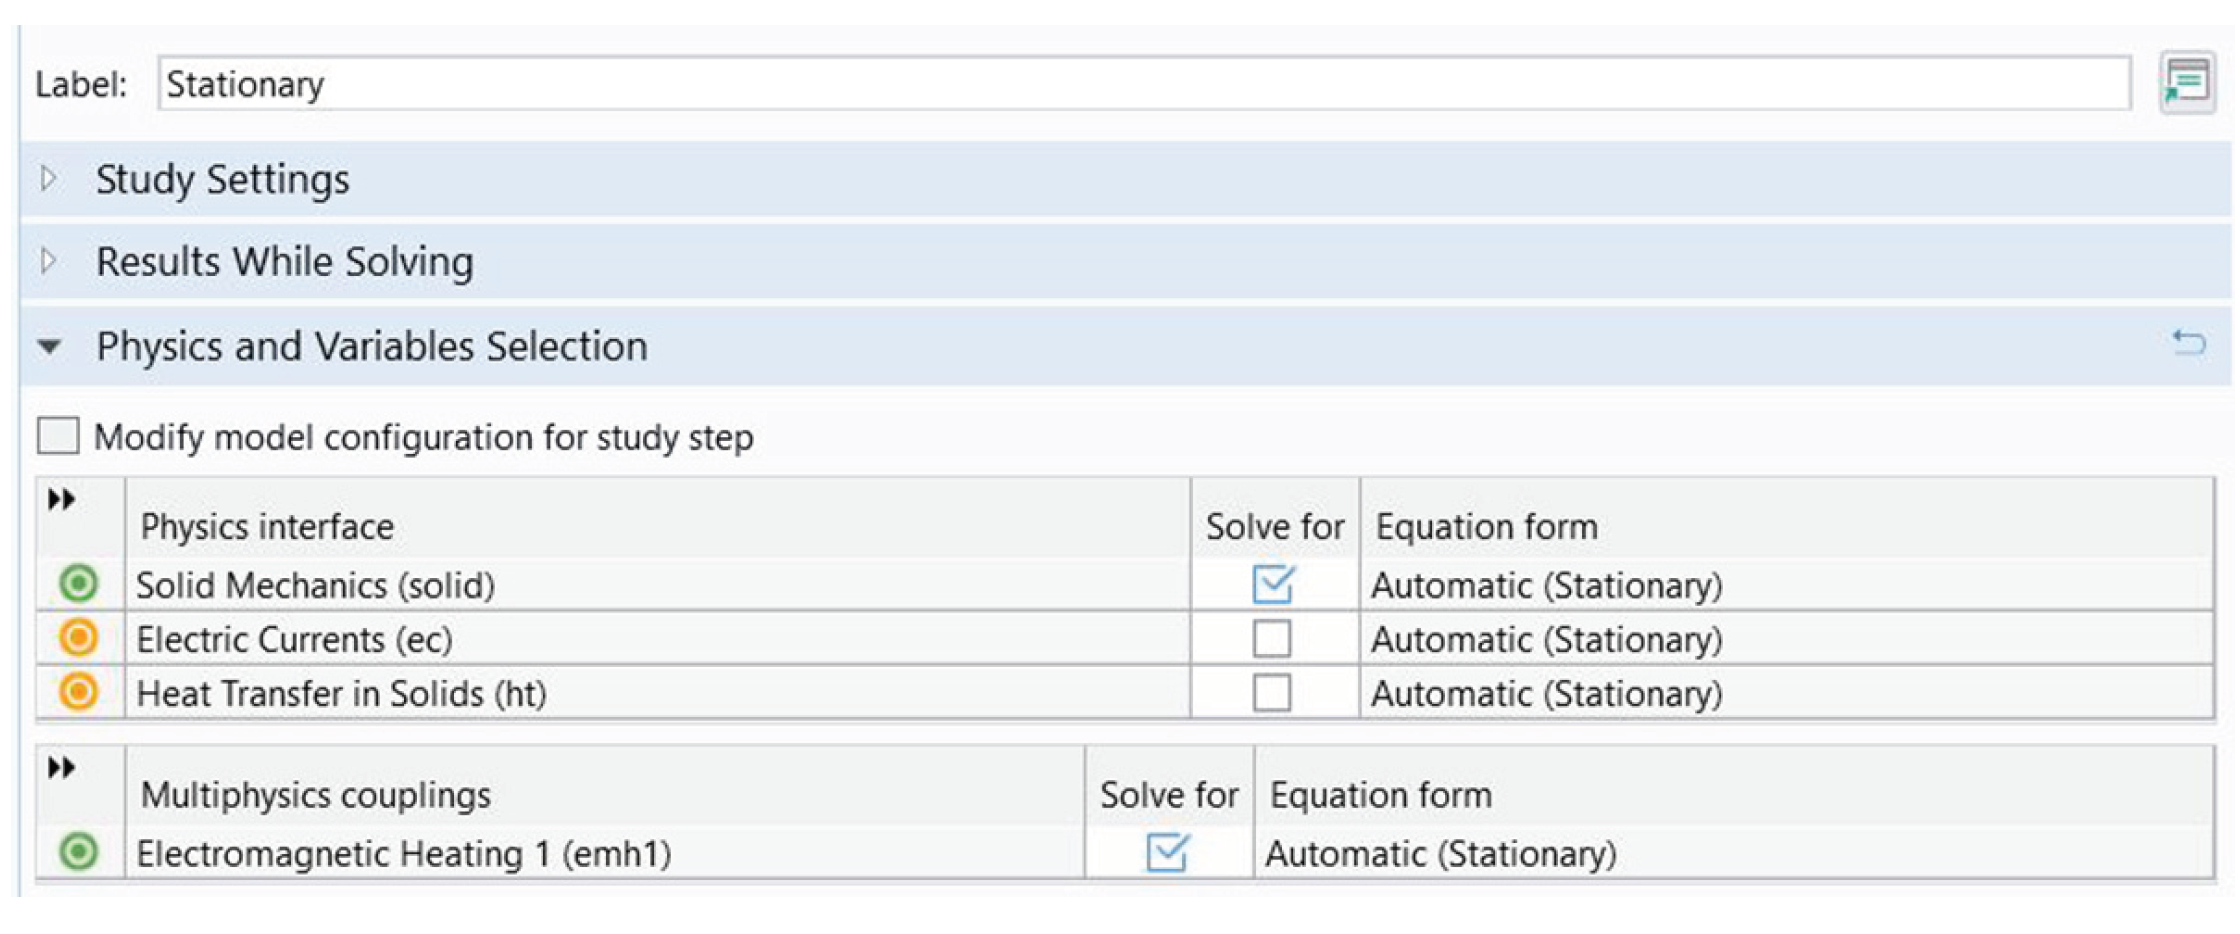The image size is (2240, 934).
Task: Open the Equation form dropdown for Solid Mechanics
Action: click(1547, 585)
